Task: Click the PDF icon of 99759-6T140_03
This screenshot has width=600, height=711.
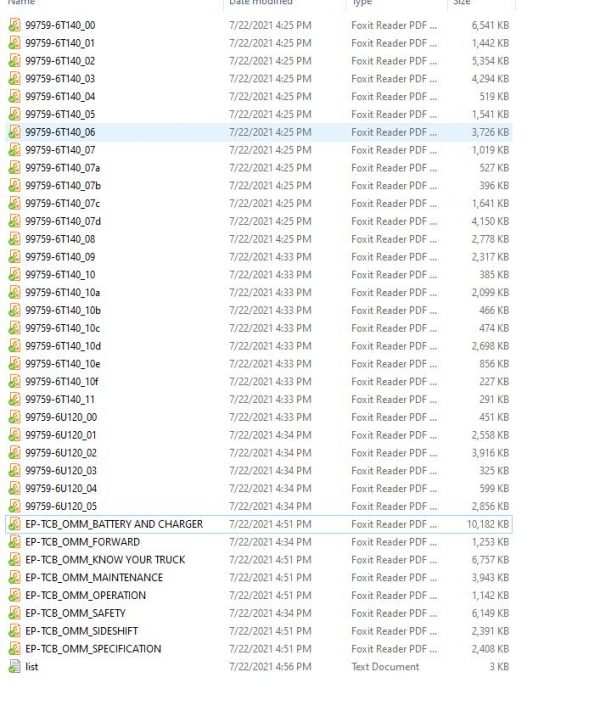Action: click(x=15, y=78)
